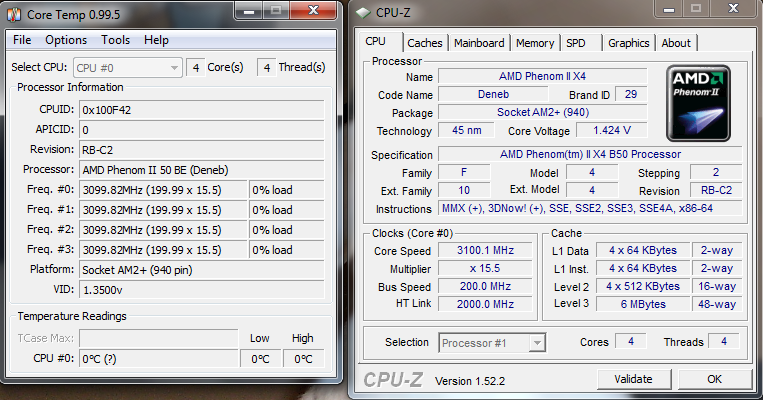Click the HT Link value 2000.0 MHz
Image resolution: width=763 pixels, height=400 pixels.
coord(485,304)
